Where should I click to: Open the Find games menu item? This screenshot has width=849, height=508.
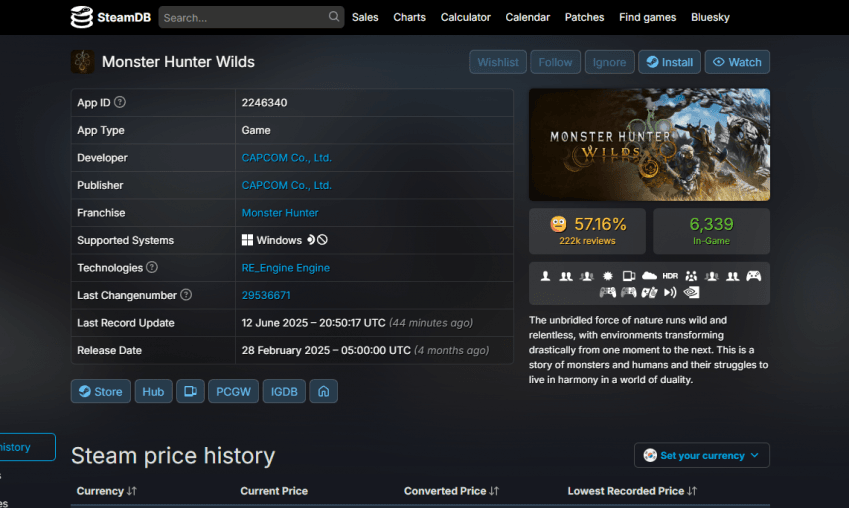tap(648, 17)
